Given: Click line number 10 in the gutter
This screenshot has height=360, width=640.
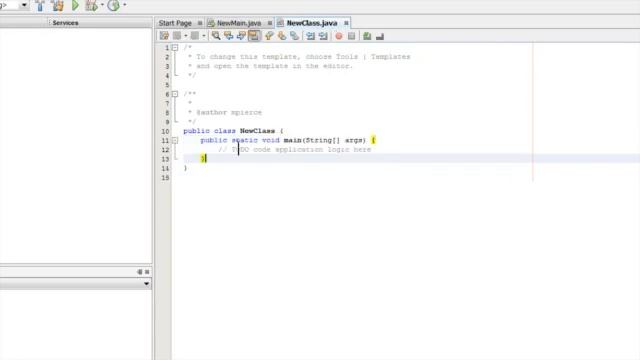Looking at the screenshot, I should [165, 131].
